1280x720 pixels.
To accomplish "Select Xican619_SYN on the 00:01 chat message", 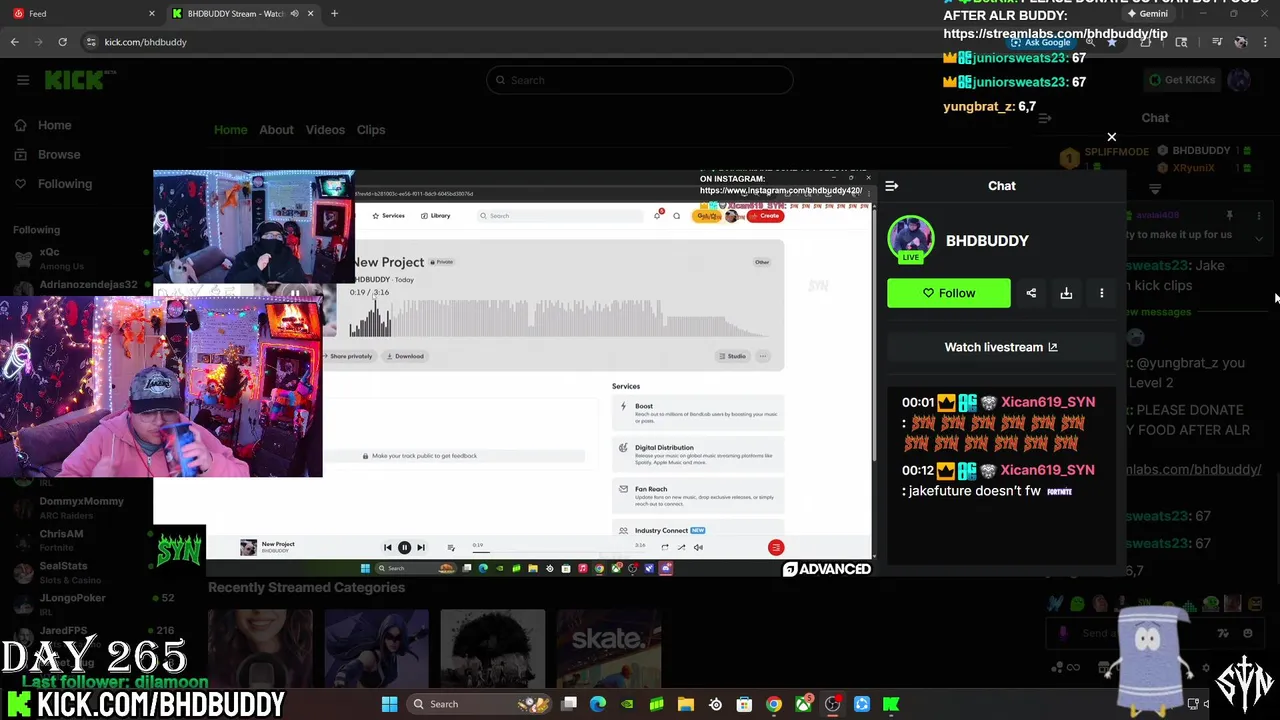I will (x=1048, y=402).
